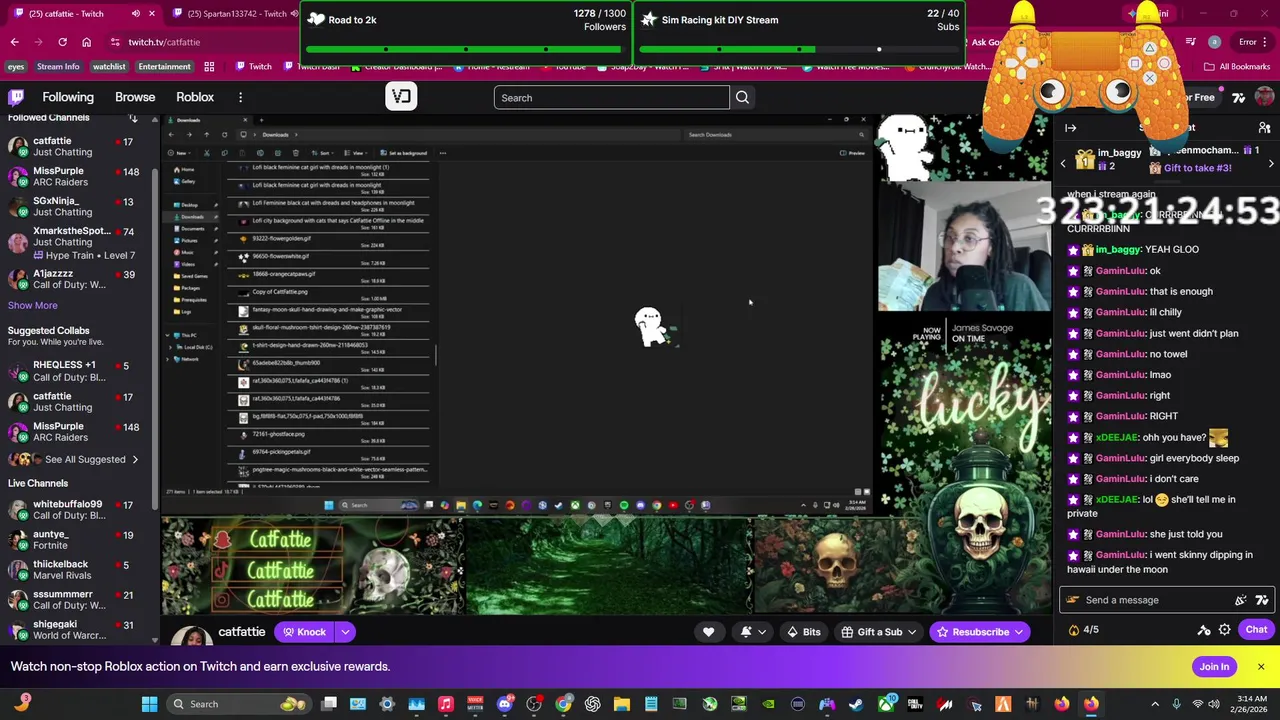Open the Browse tab
The width and height of the screenshot is (1280, 720).
point(135,97)
